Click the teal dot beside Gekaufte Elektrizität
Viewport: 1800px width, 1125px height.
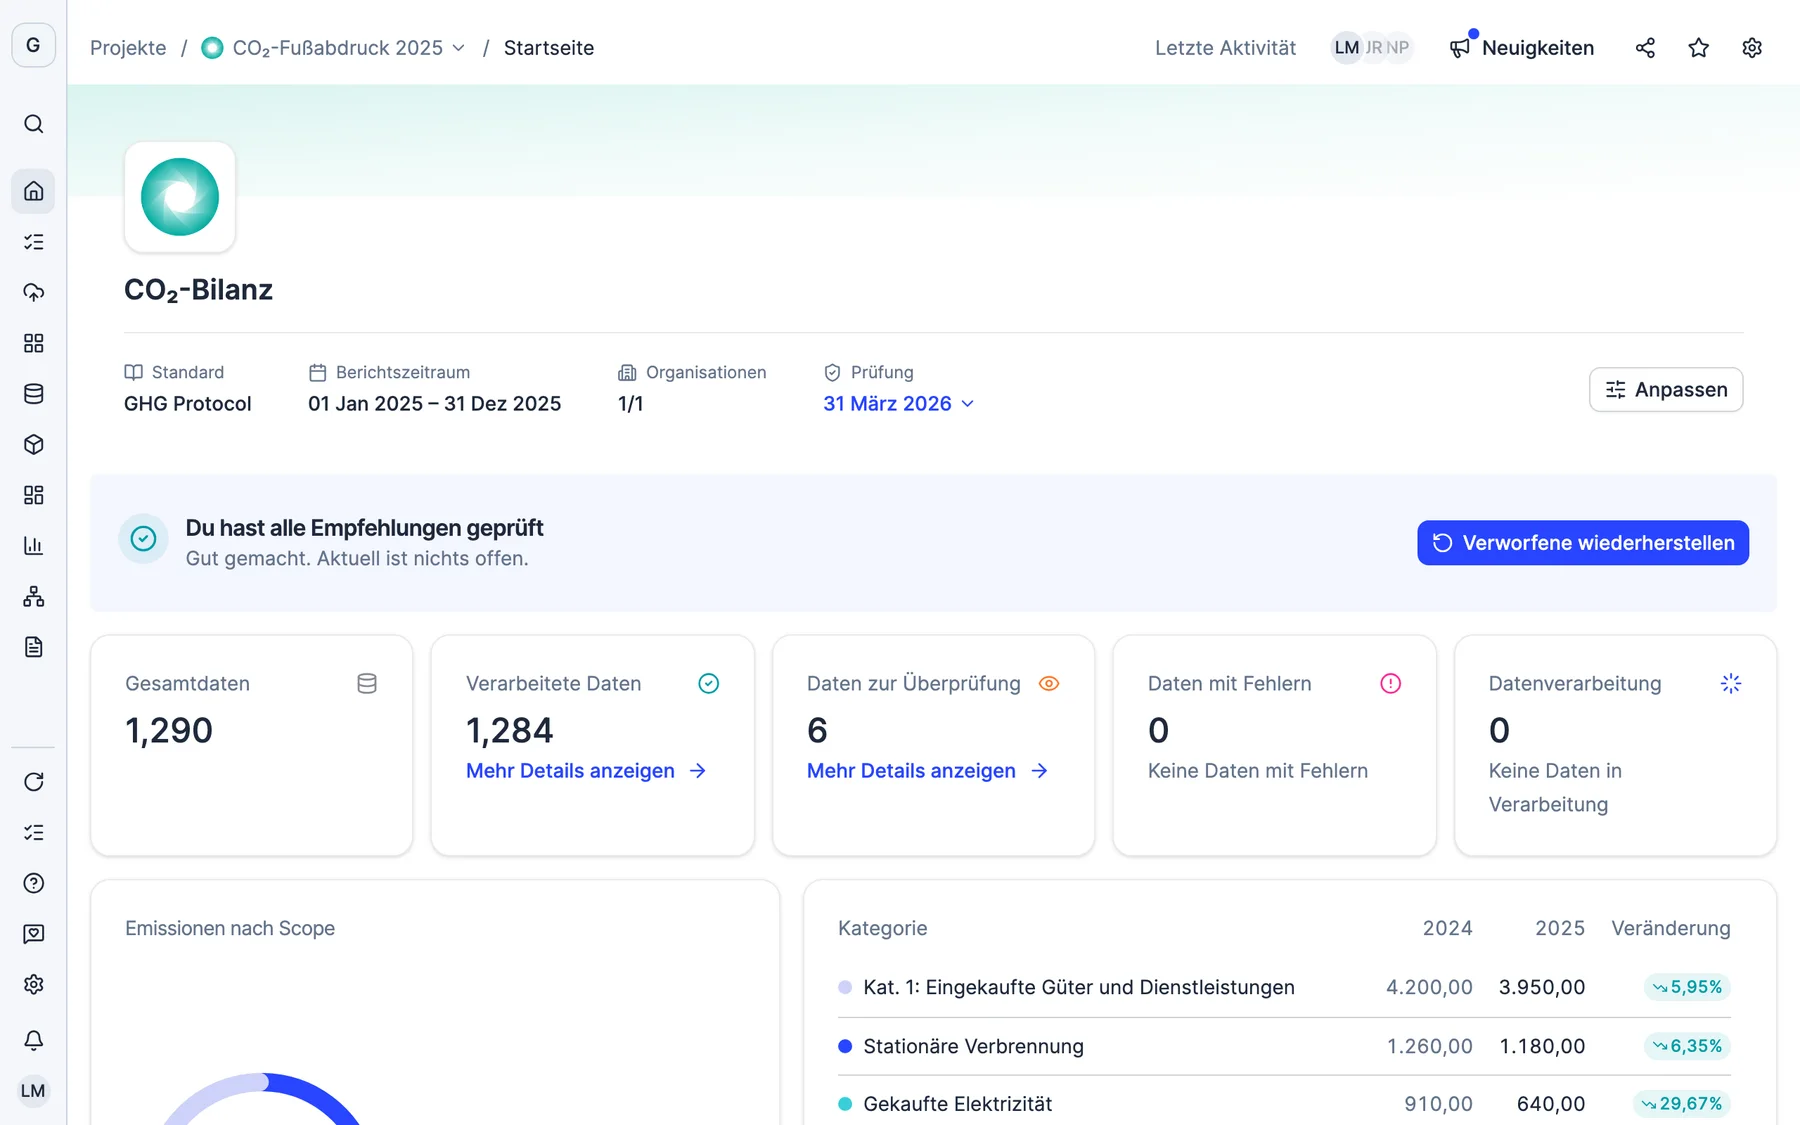845,1104
